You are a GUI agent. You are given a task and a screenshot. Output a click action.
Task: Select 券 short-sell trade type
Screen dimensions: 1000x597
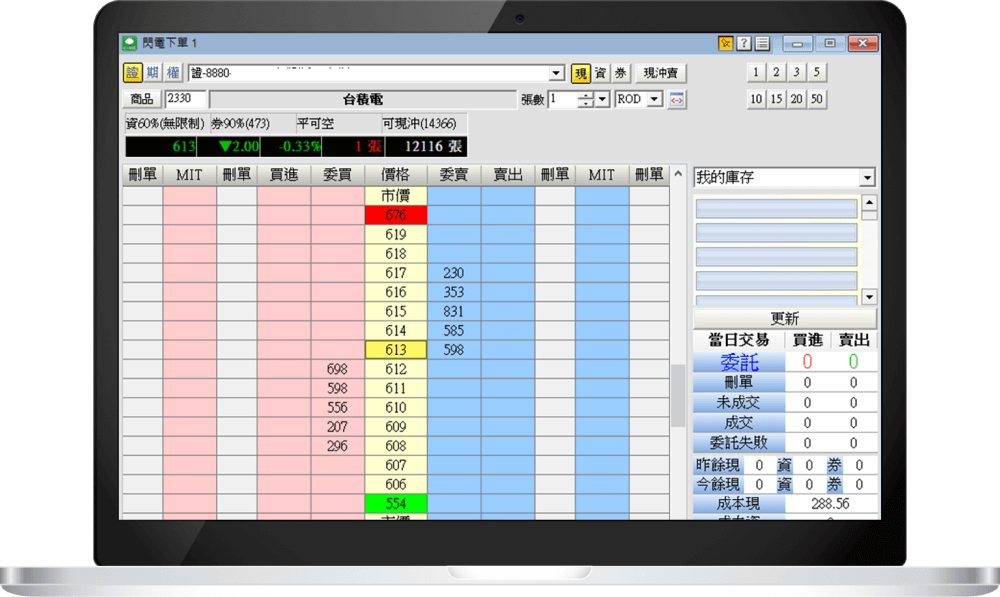(620, 73)
